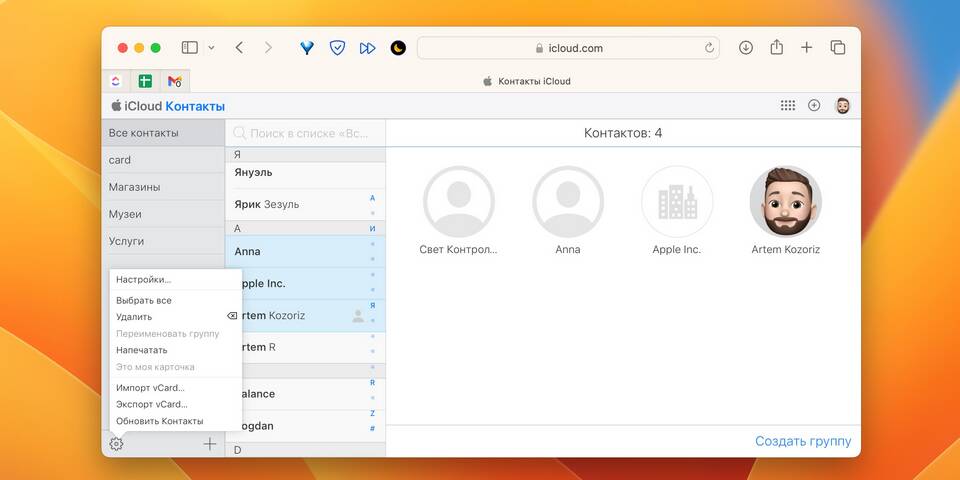Select Выбрать все in the popup menu
Screen dimensions: 960x480
click(x=144, y=300)
